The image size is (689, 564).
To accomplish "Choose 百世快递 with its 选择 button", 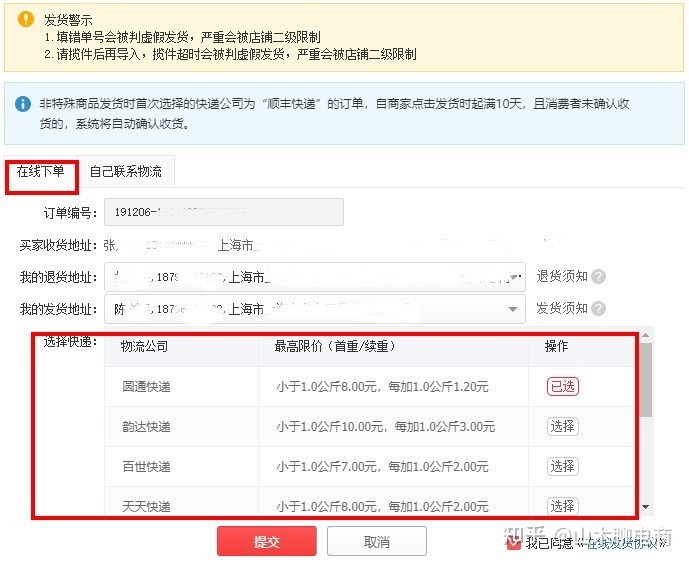I will 562,466.
